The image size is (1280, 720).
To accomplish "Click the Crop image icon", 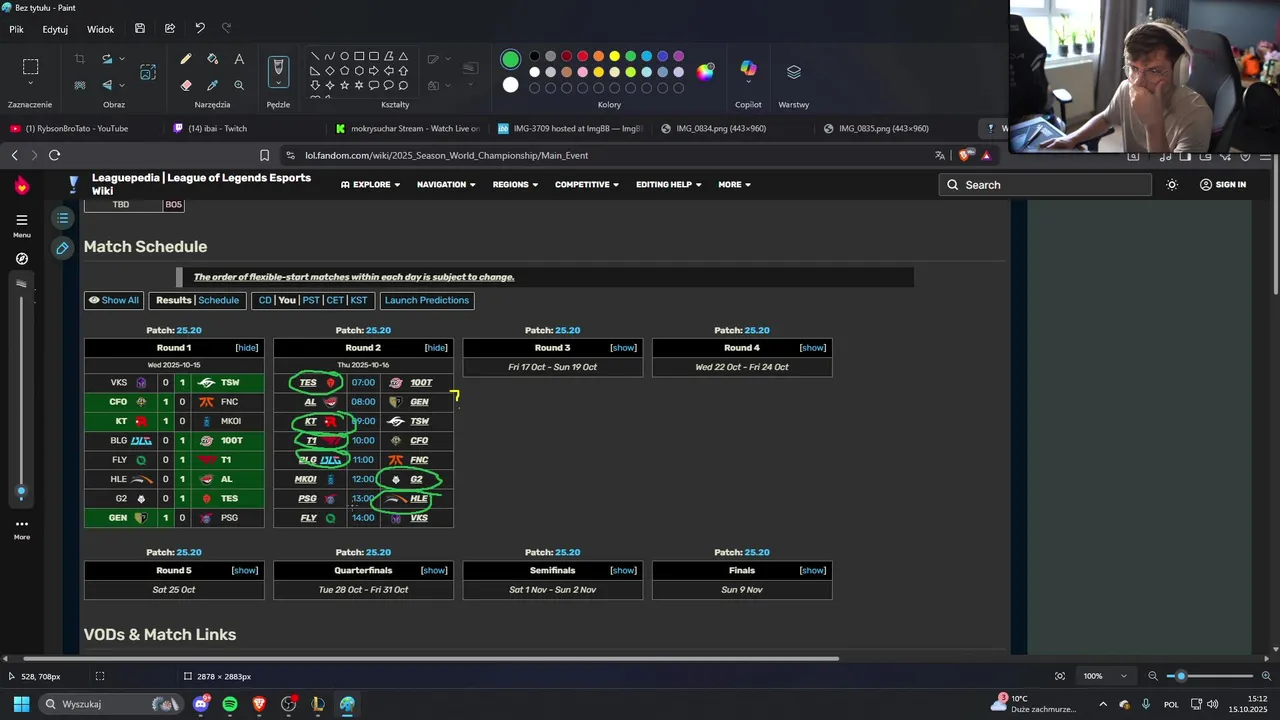I will click(x=80, y=59).
